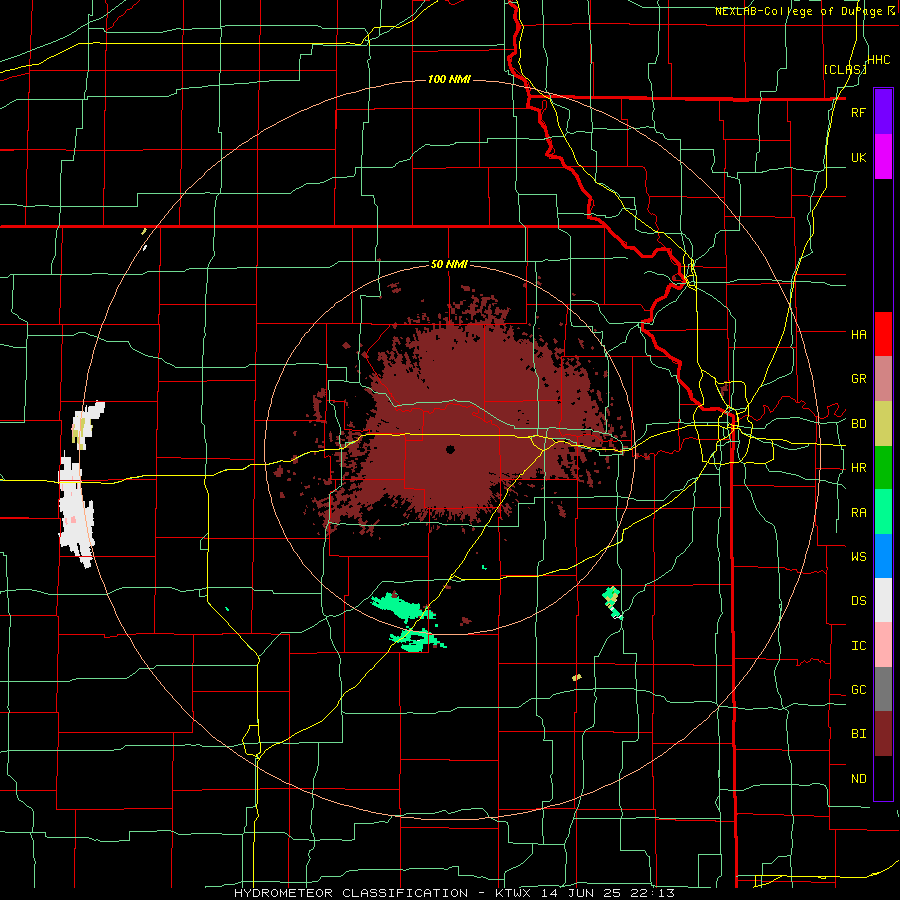Click the RA legend label
The width and height of the screenshot is (900, 900).
pos(858,513)
